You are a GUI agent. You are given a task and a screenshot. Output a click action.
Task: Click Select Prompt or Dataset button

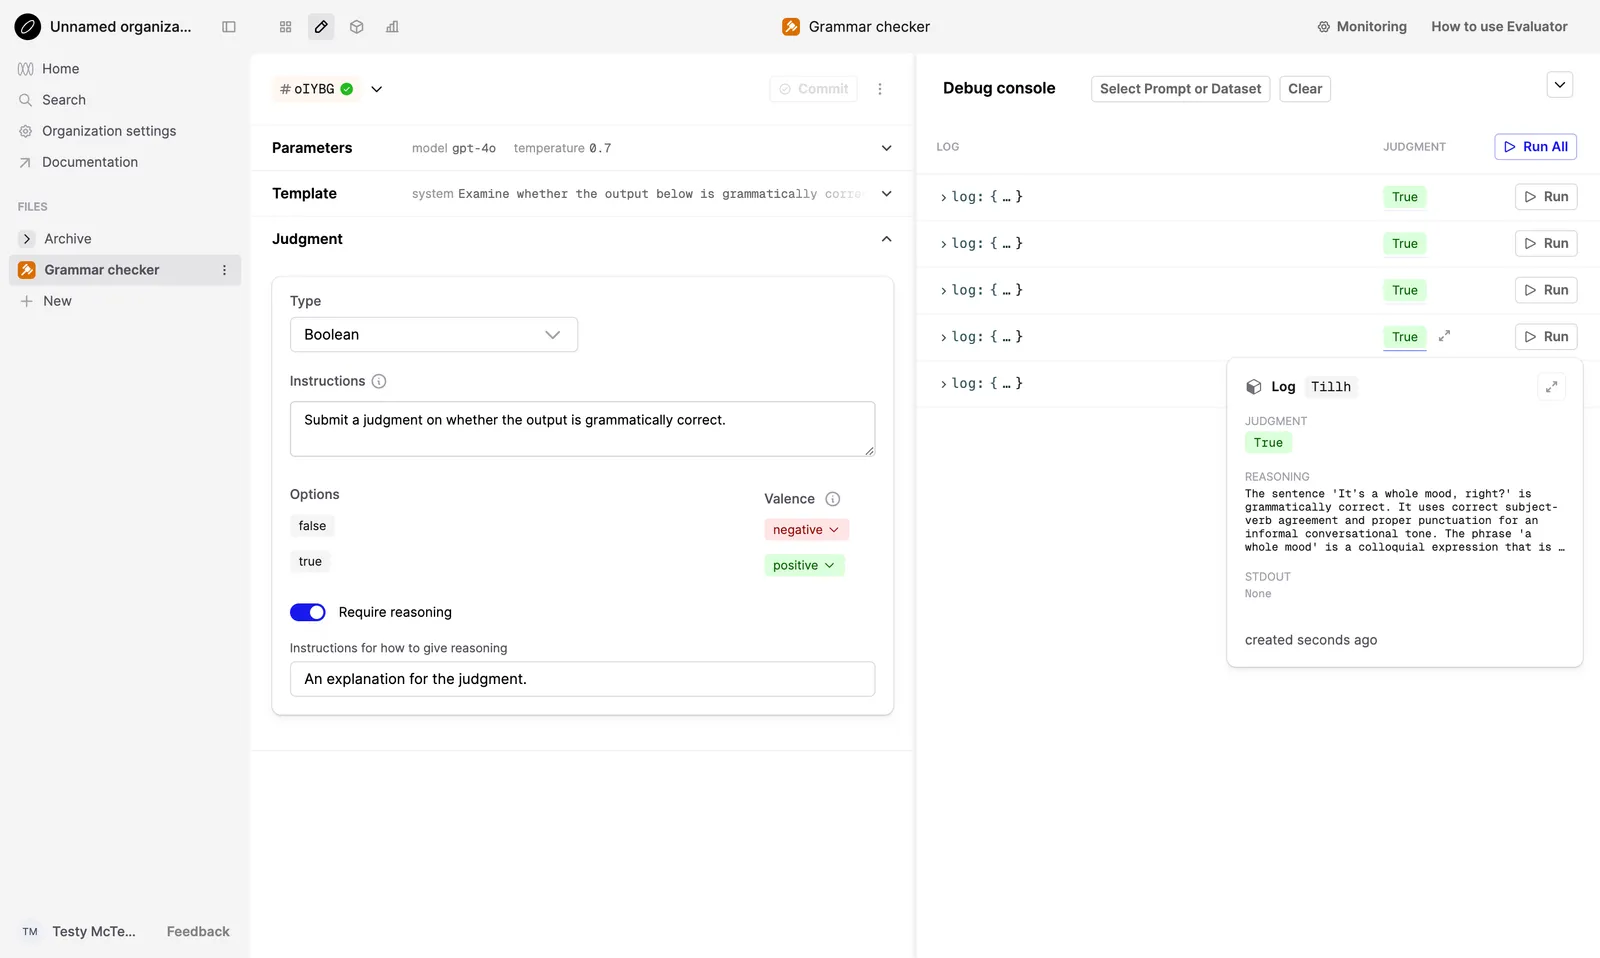pyautogui.click(x=1180, y=89)
